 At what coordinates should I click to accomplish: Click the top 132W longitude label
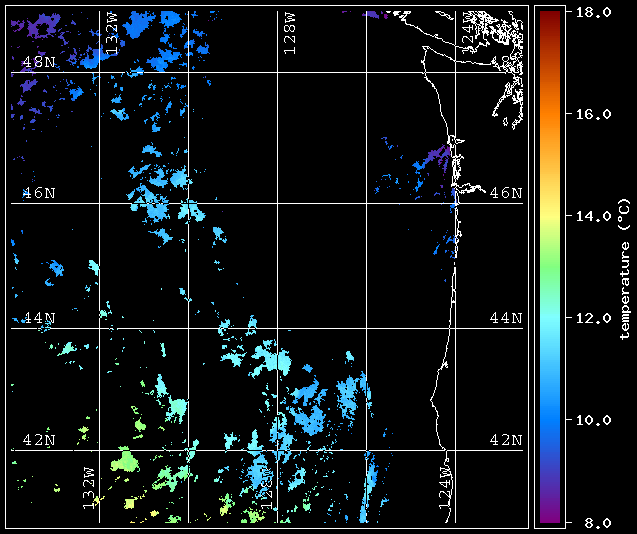click(111, 34)
